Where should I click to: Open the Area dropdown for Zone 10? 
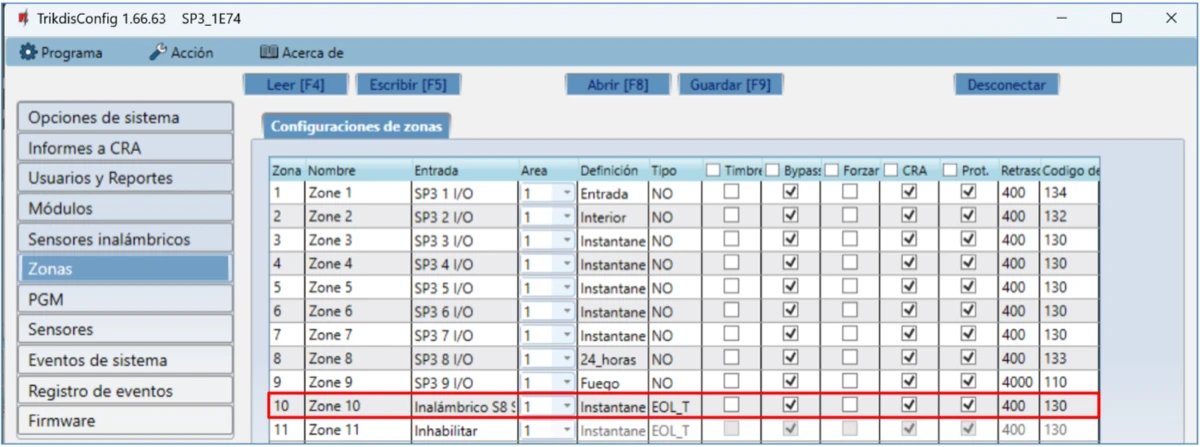(x=566, y=407)
